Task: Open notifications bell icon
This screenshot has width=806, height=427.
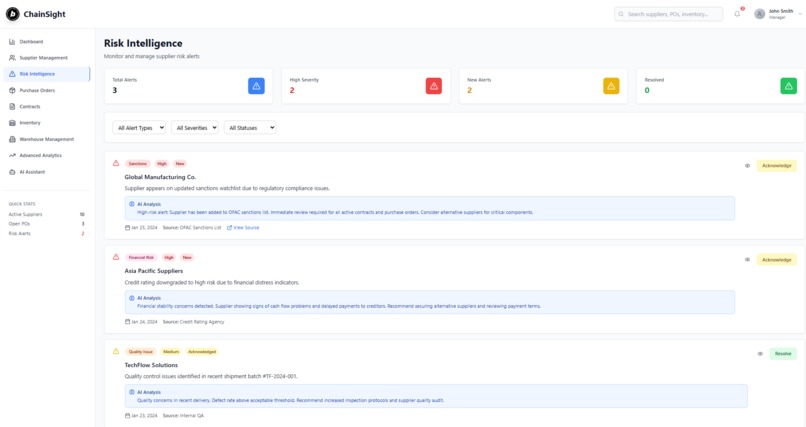Action: point(737,14)
